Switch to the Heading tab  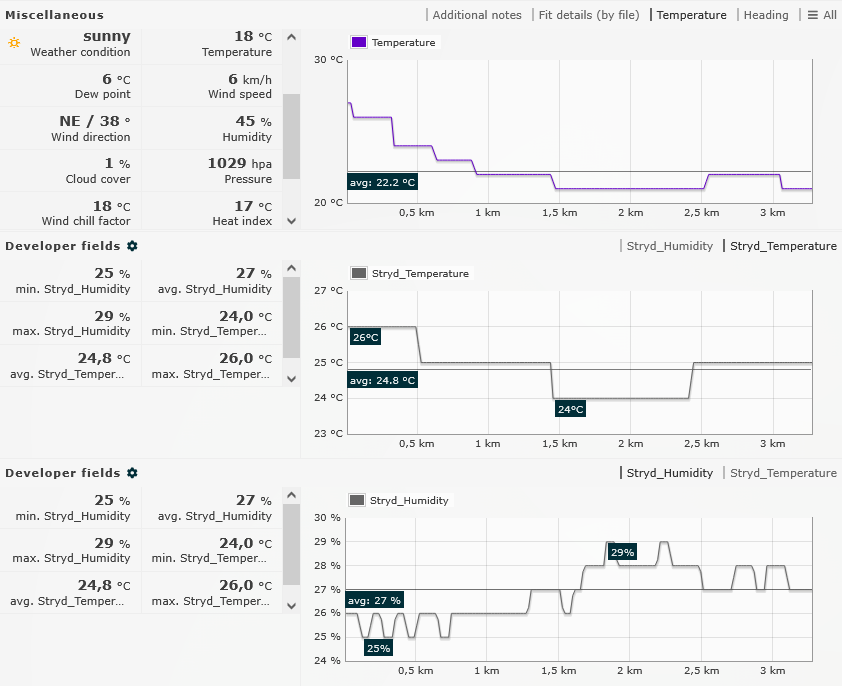(x=766, y=15)
